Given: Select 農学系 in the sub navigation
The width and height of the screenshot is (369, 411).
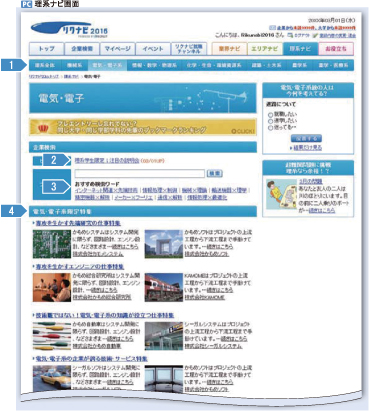Looking at the screenshot, I should point(300,65).
